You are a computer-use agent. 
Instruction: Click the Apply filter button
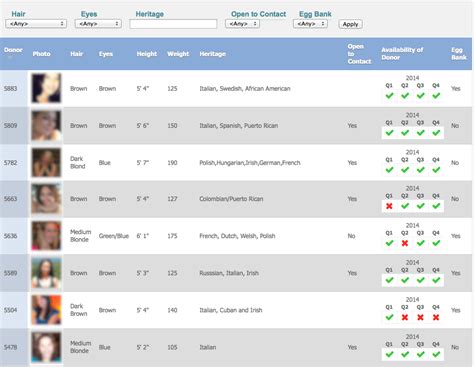click(350, 24)
